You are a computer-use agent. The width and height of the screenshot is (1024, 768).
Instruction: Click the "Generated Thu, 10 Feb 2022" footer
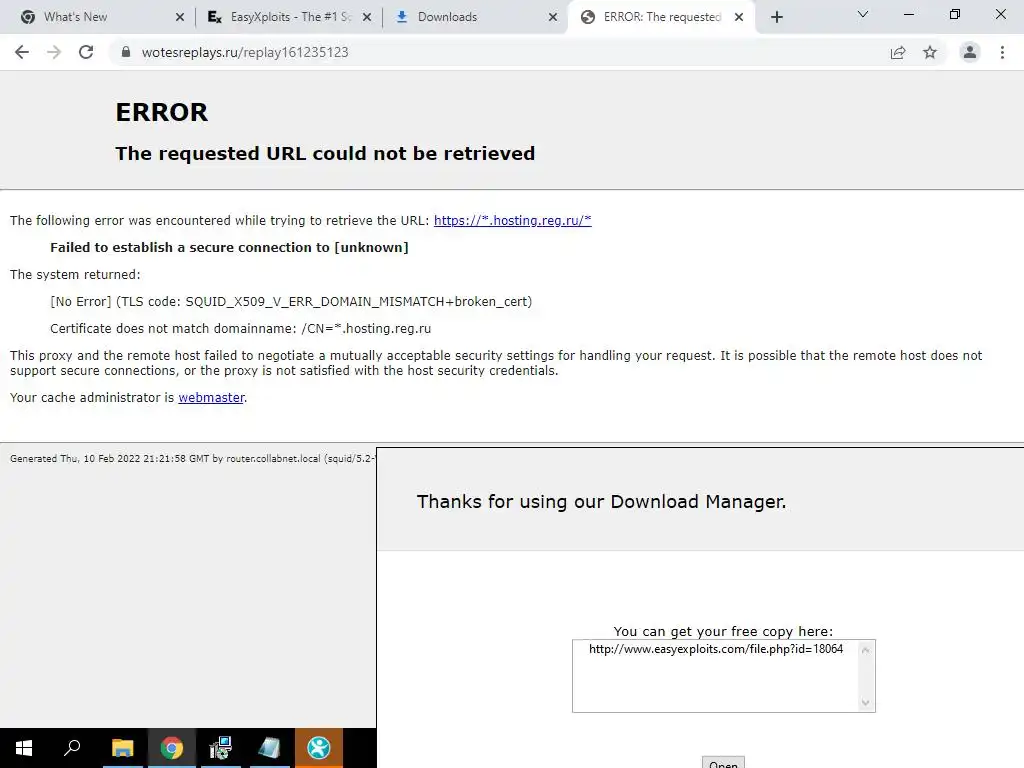193,458
